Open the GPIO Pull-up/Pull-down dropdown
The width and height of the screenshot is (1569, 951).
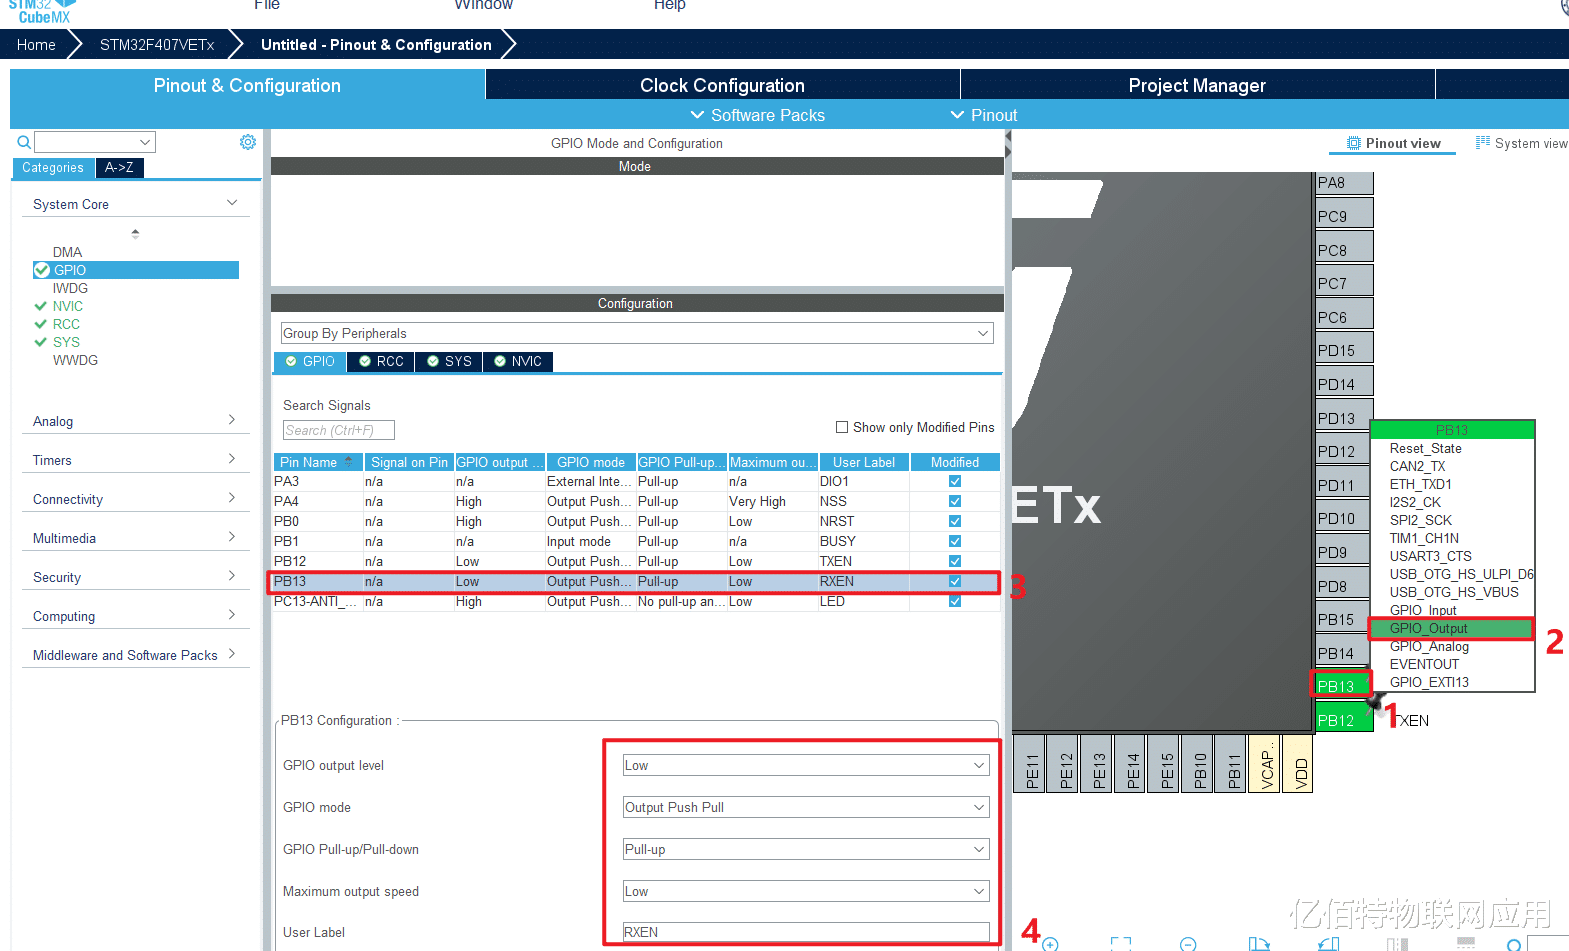[x=806, y=849]
